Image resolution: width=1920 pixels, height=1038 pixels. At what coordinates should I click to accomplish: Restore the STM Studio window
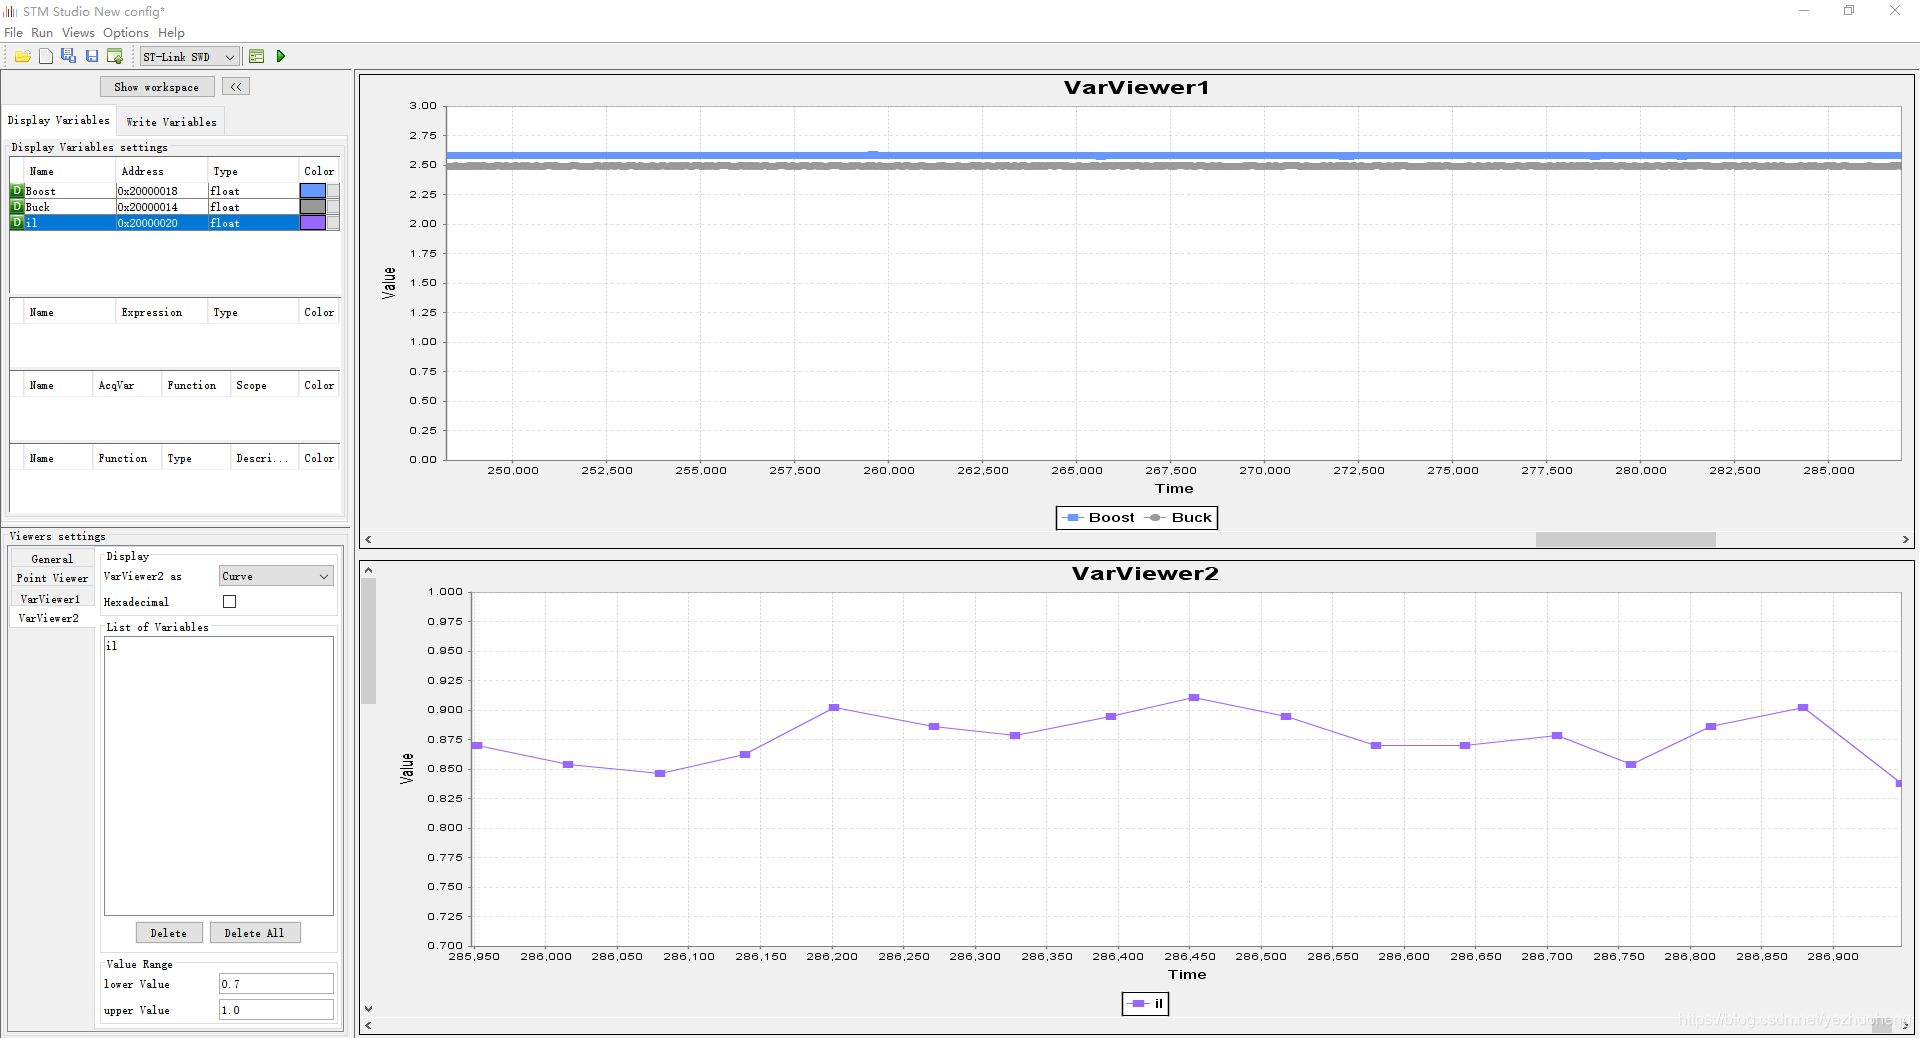coord(1849,11)
